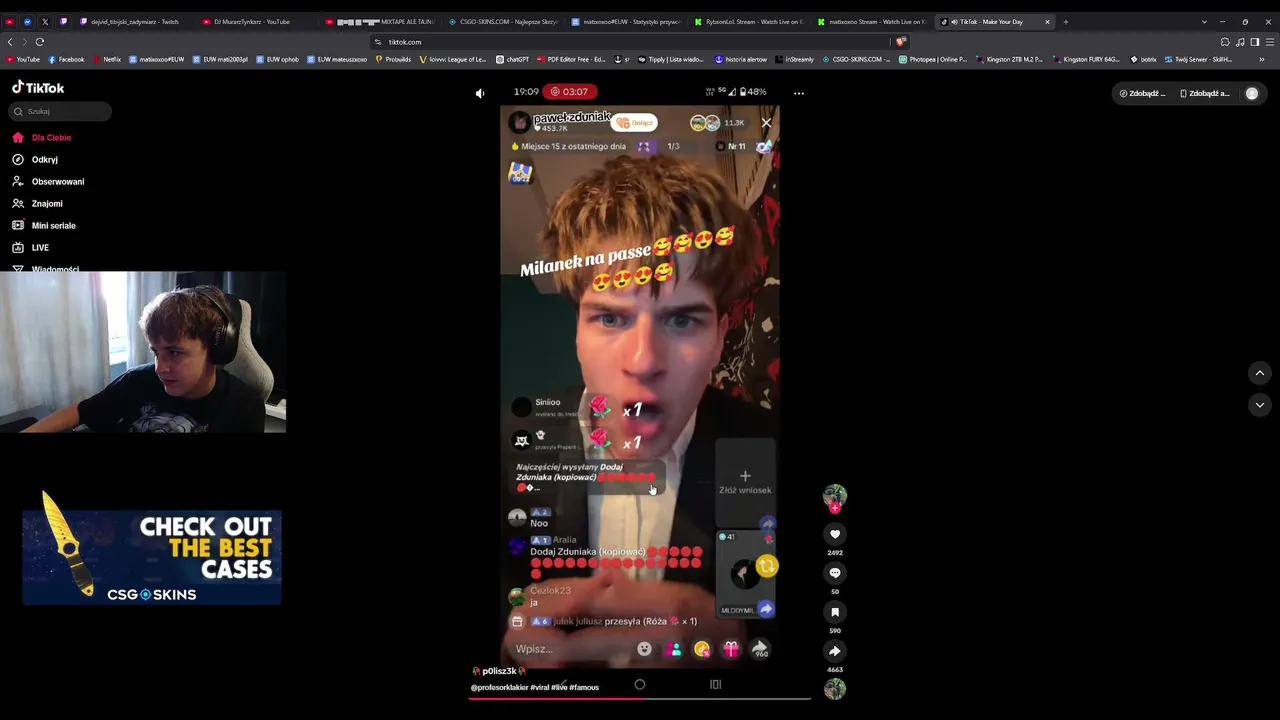The image size is (1280, 720).
Task: Open the Netflix bookmark
Action: (x=107, y=60)
